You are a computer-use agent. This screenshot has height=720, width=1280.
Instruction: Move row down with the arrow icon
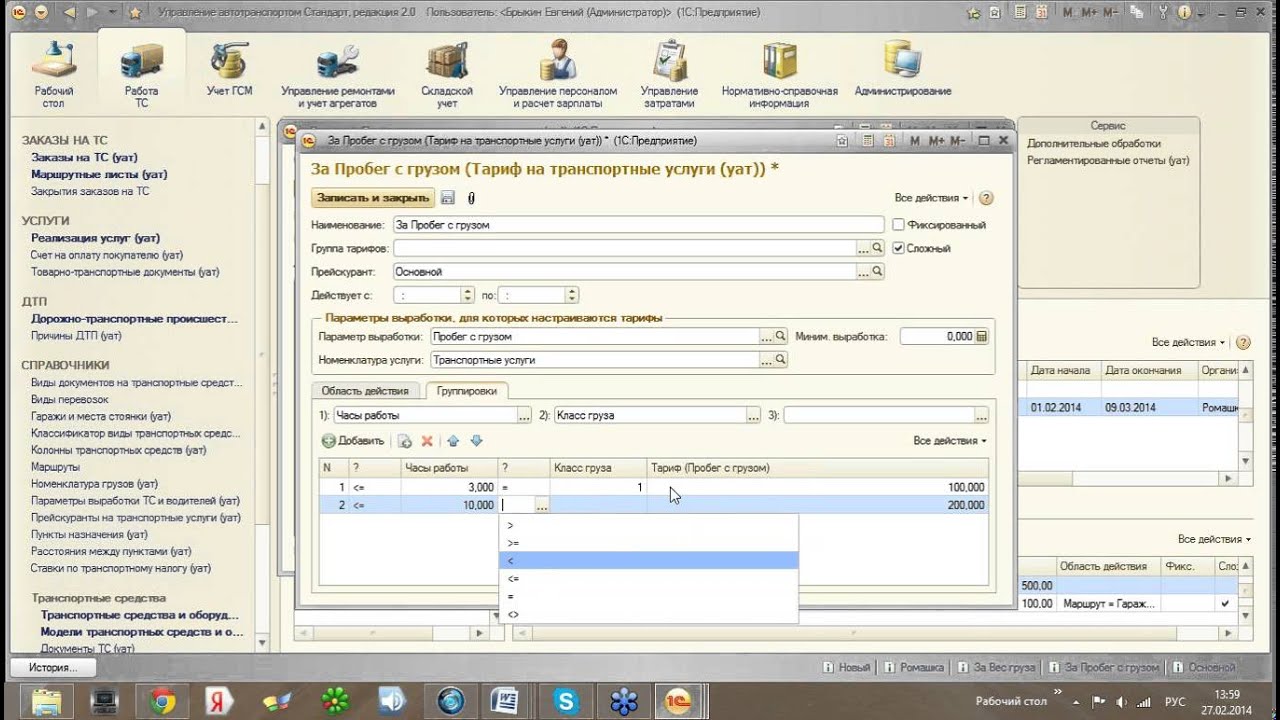coord(476,441)
